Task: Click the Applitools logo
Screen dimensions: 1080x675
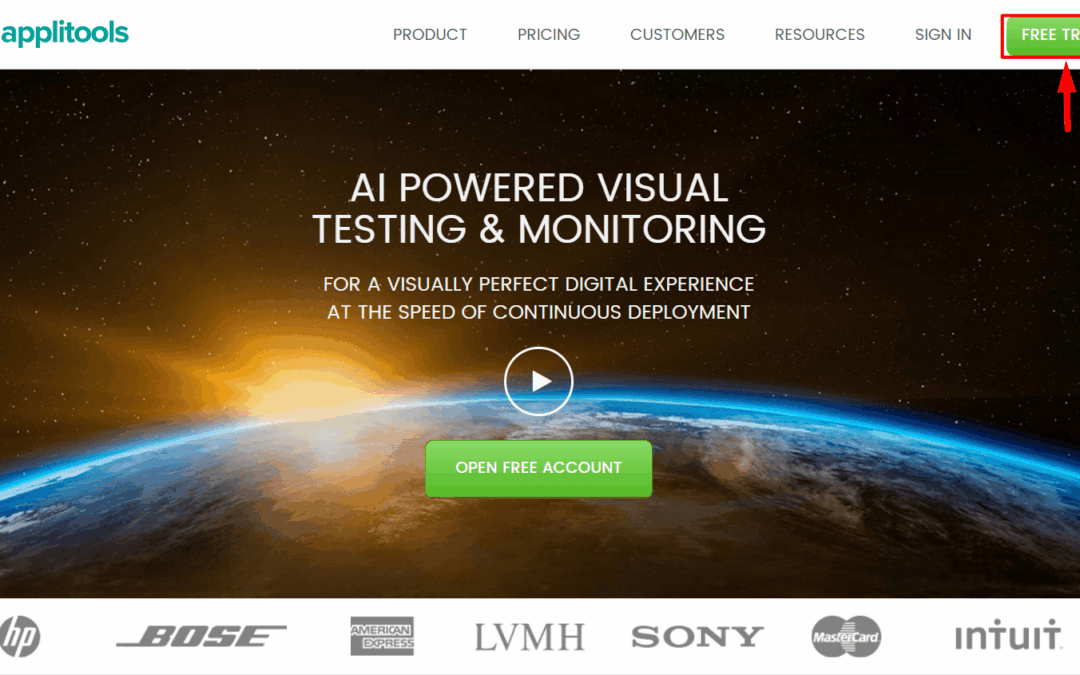Action: 65,33
